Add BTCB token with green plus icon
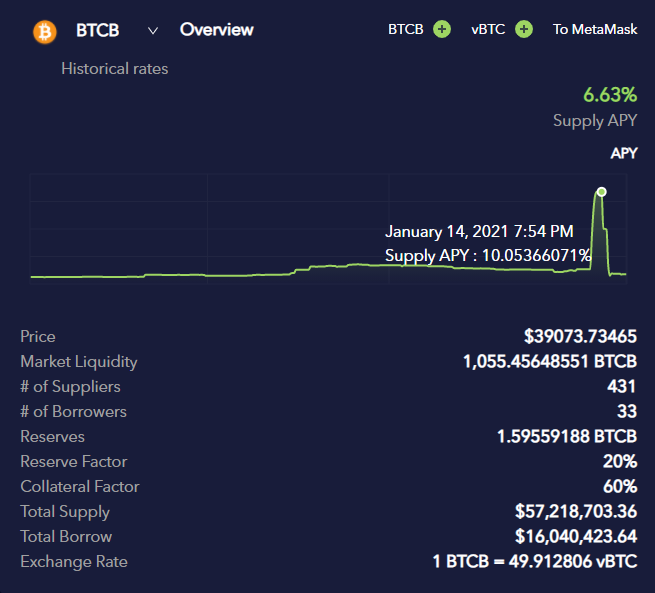The image size is (655, 593). tap(442, 29)
